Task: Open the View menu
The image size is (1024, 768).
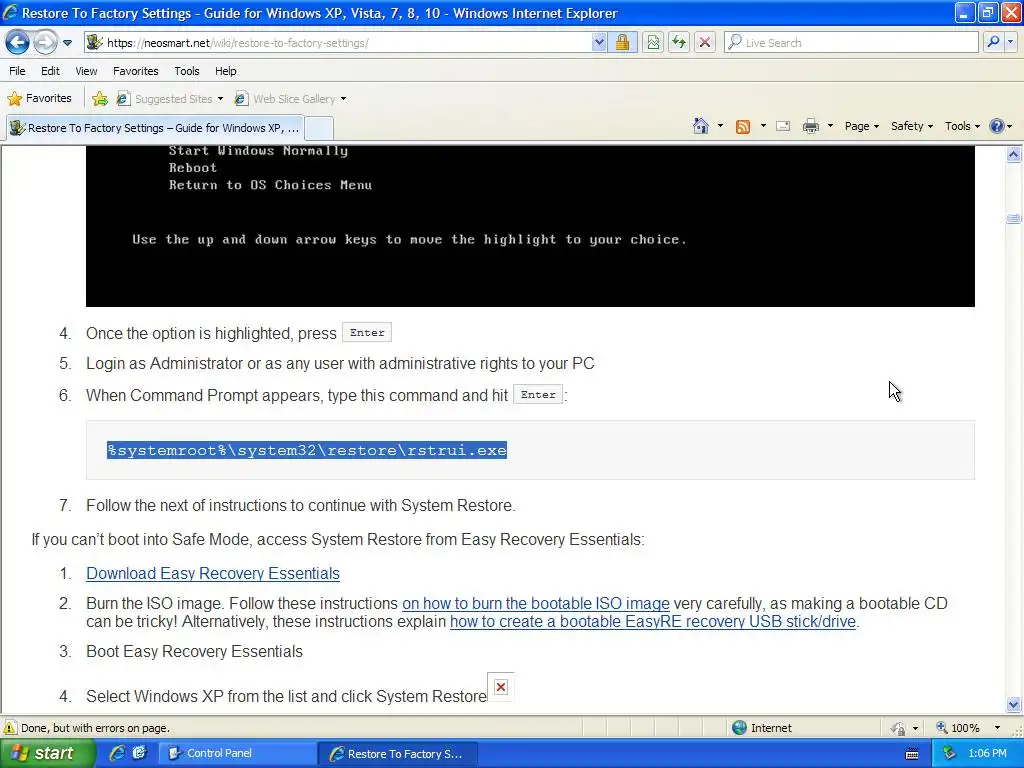Action: pos(86,71)
